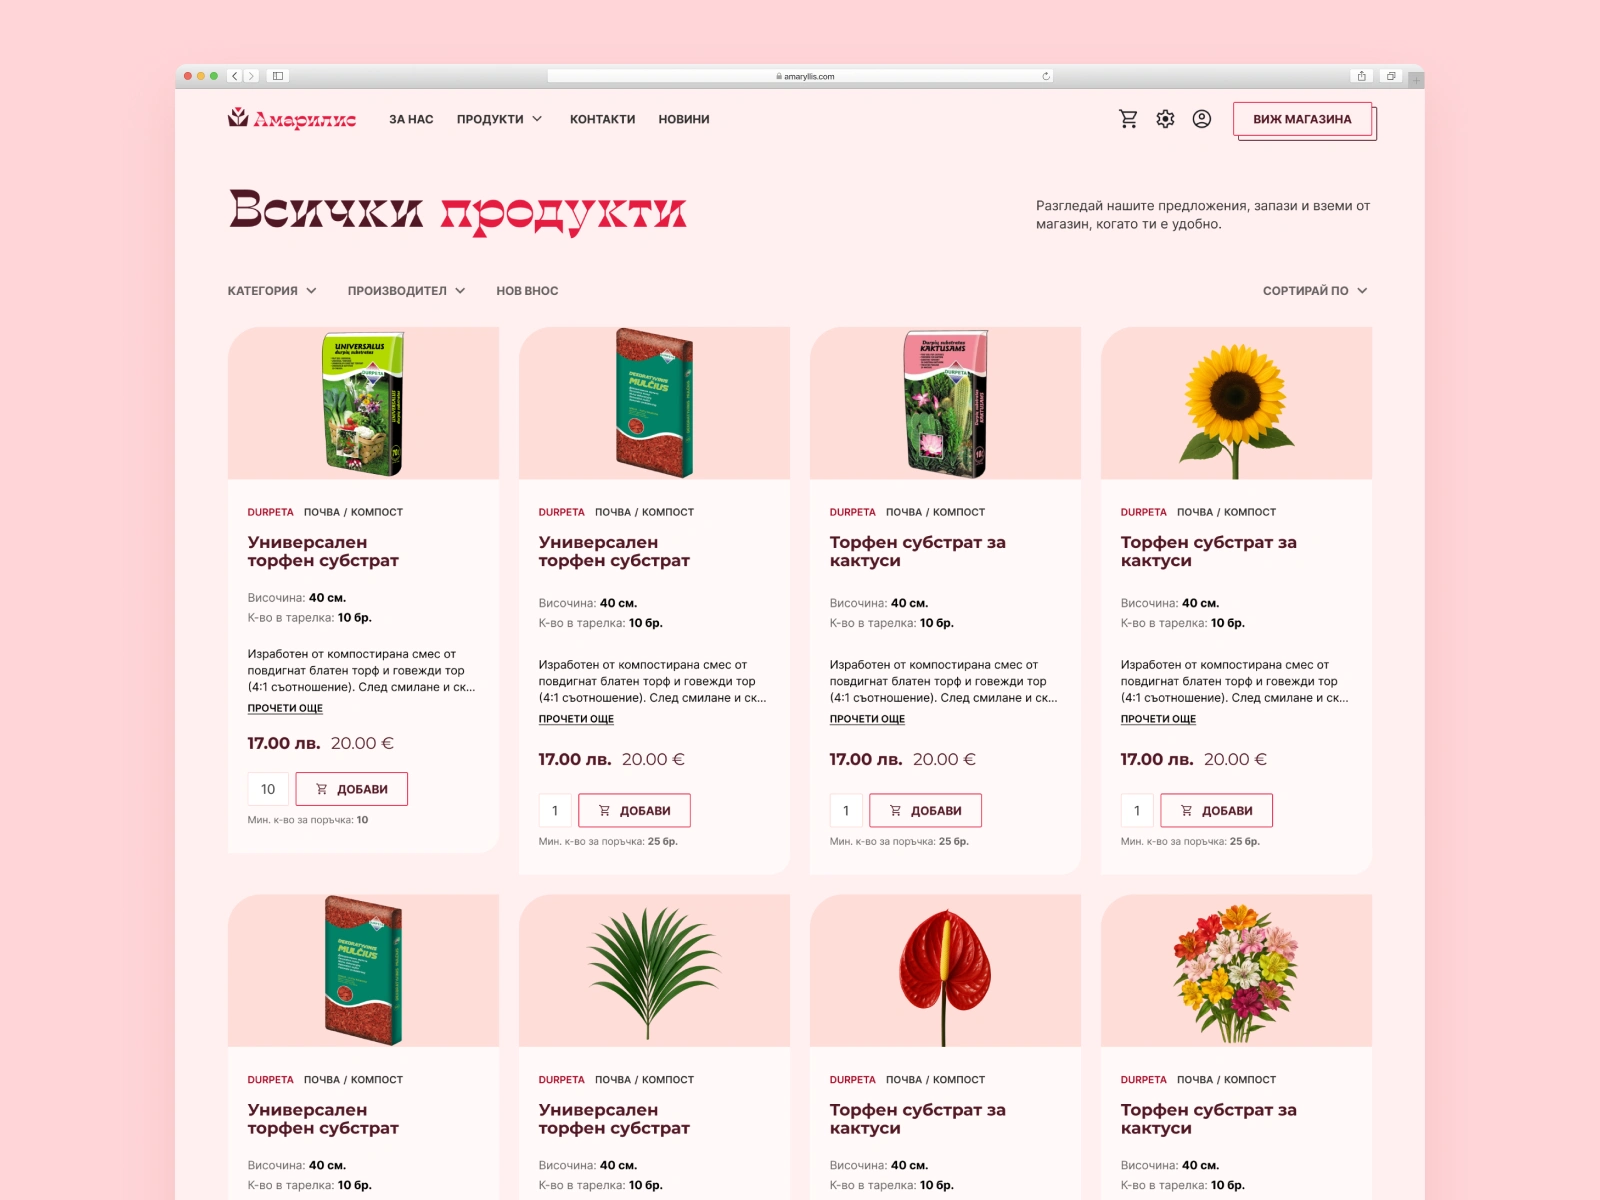Screen dimensions: 1600x1200
Task: Open the НОВИНИ navigation item
Action: pos(684,119)
